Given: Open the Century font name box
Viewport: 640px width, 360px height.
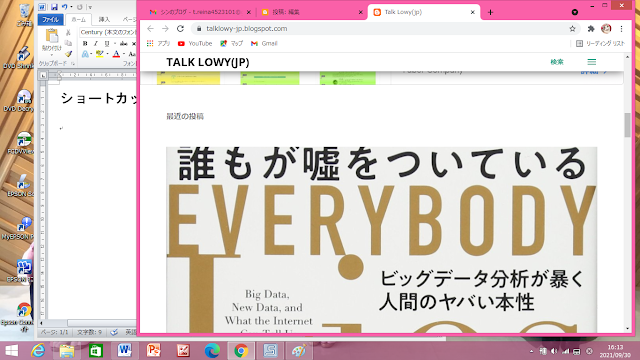Looking at the screenshot, I should click(x=107, y=32).
